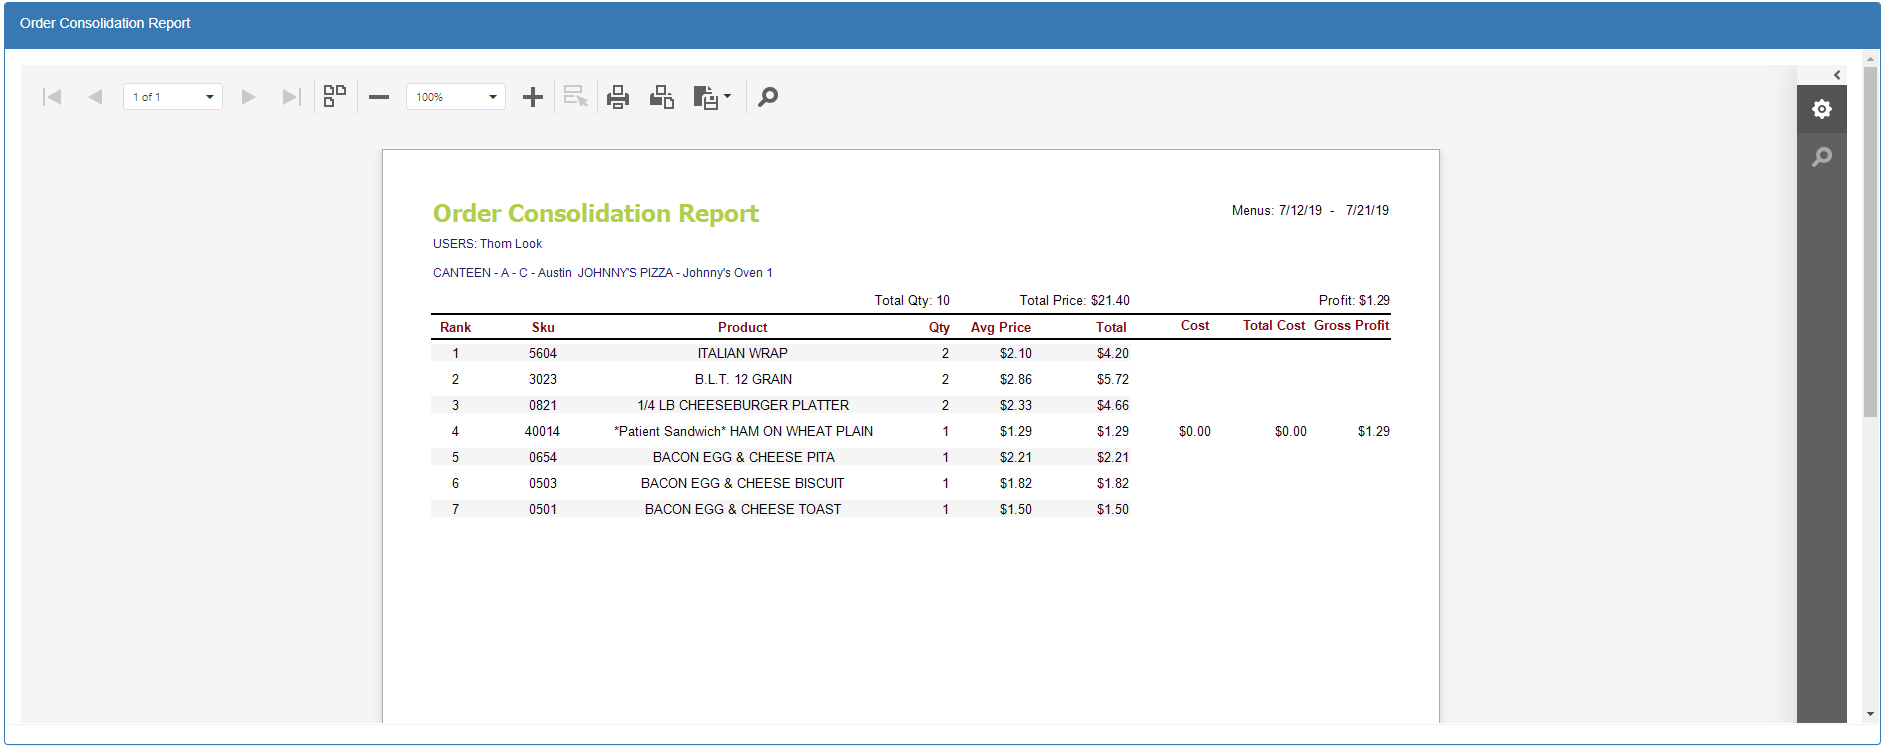Go to previous report page
This screenshot has width=1886, height=752.
click(95, 97)
